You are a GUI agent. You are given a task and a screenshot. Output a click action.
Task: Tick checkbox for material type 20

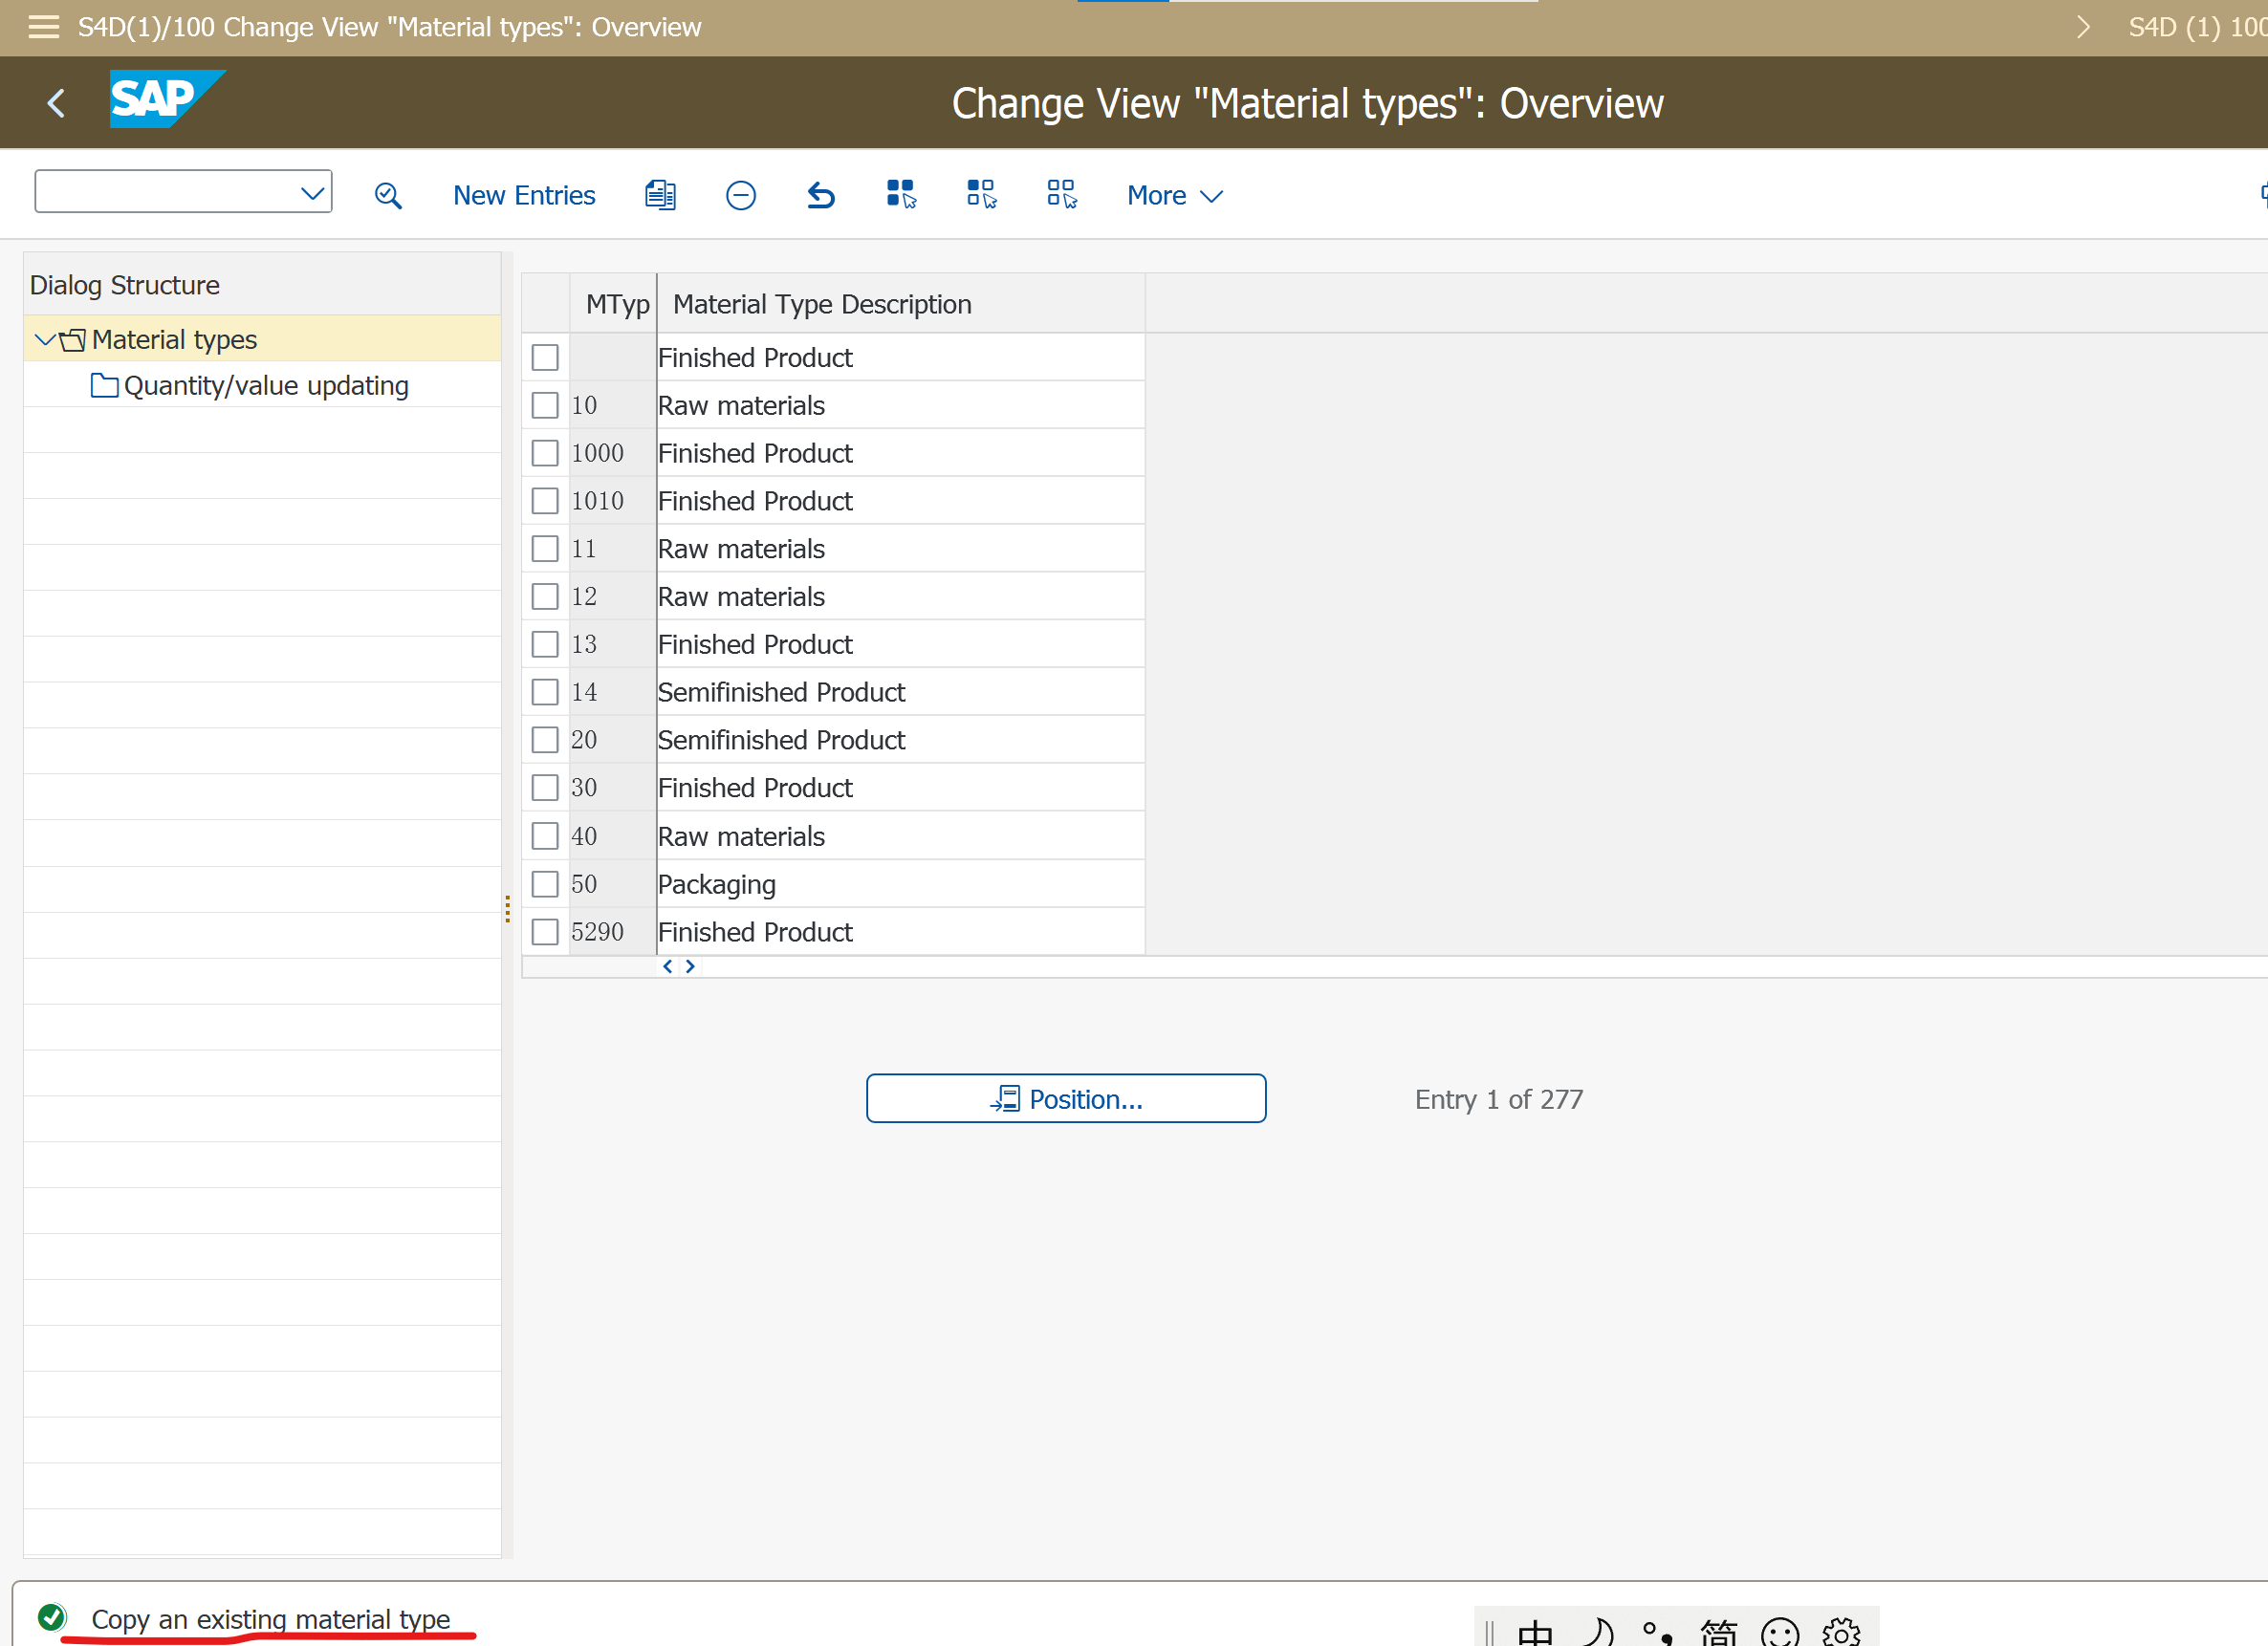(545, 740)
